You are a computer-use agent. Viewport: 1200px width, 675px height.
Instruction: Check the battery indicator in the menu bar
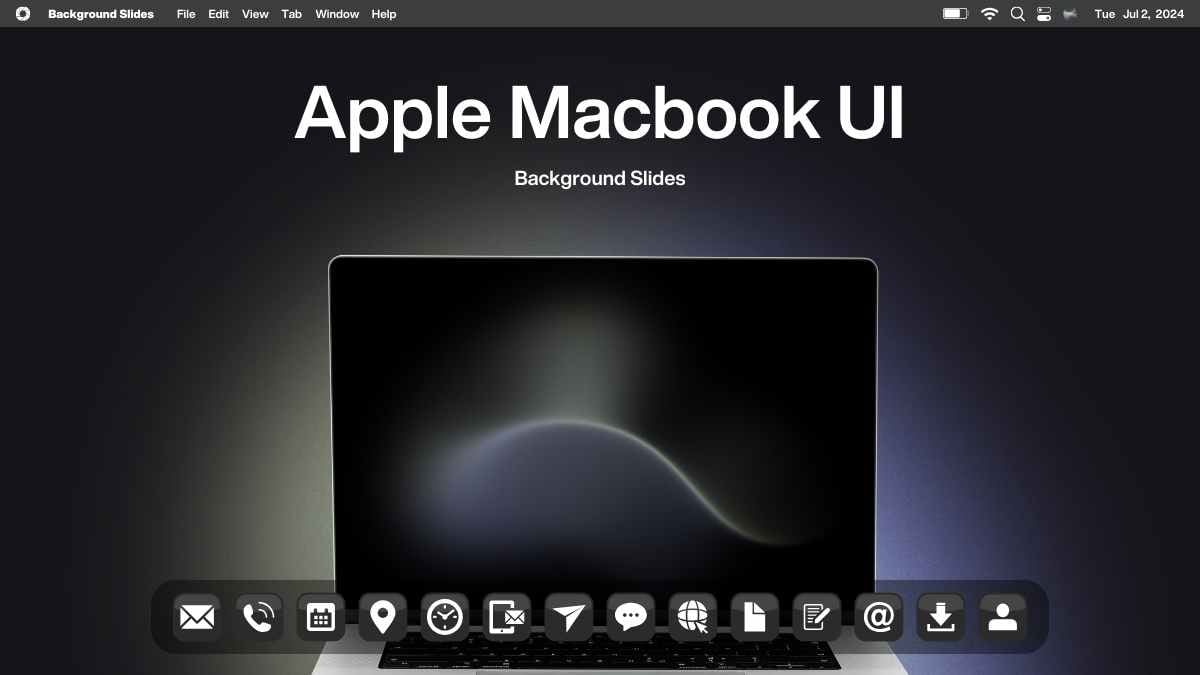954,14
